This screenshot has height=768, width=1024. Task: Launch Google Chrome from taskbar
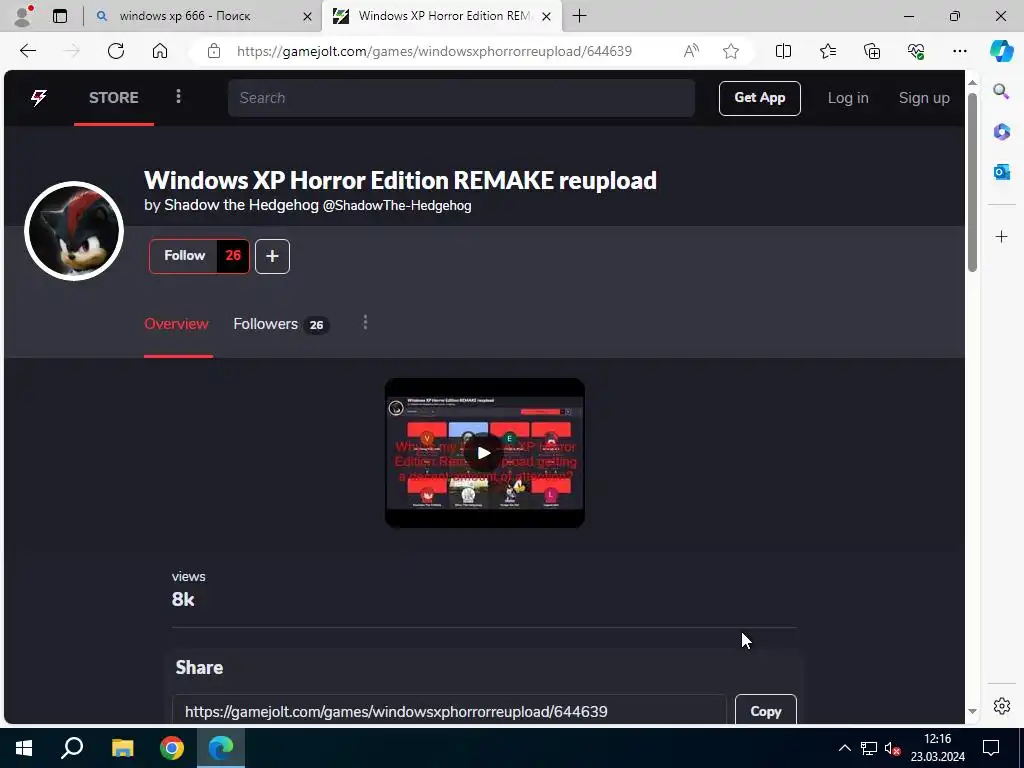(x=172, y=748)
